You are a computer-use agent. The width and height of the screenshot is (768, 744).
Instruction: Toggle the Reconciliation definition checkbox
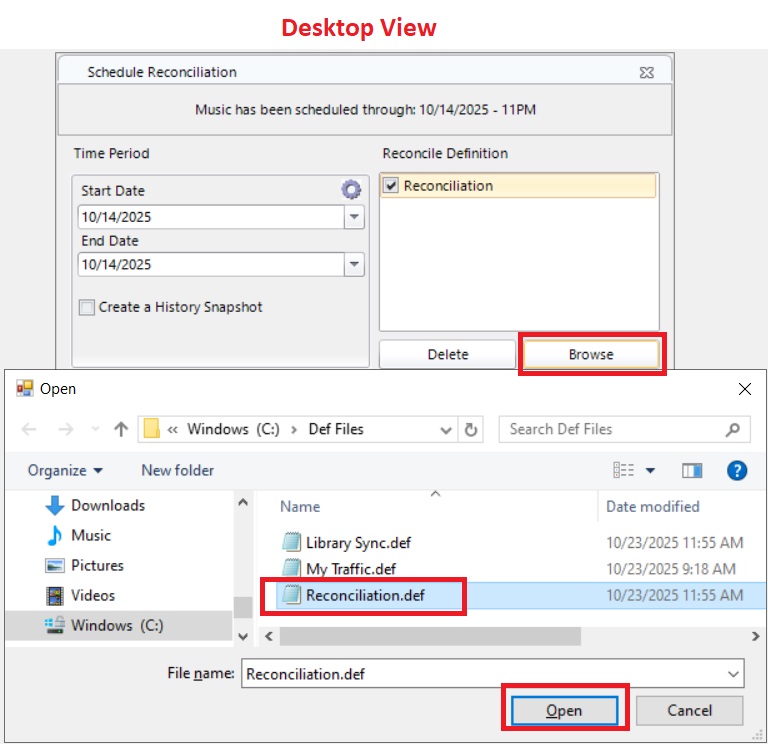click(x=390, y=186)
